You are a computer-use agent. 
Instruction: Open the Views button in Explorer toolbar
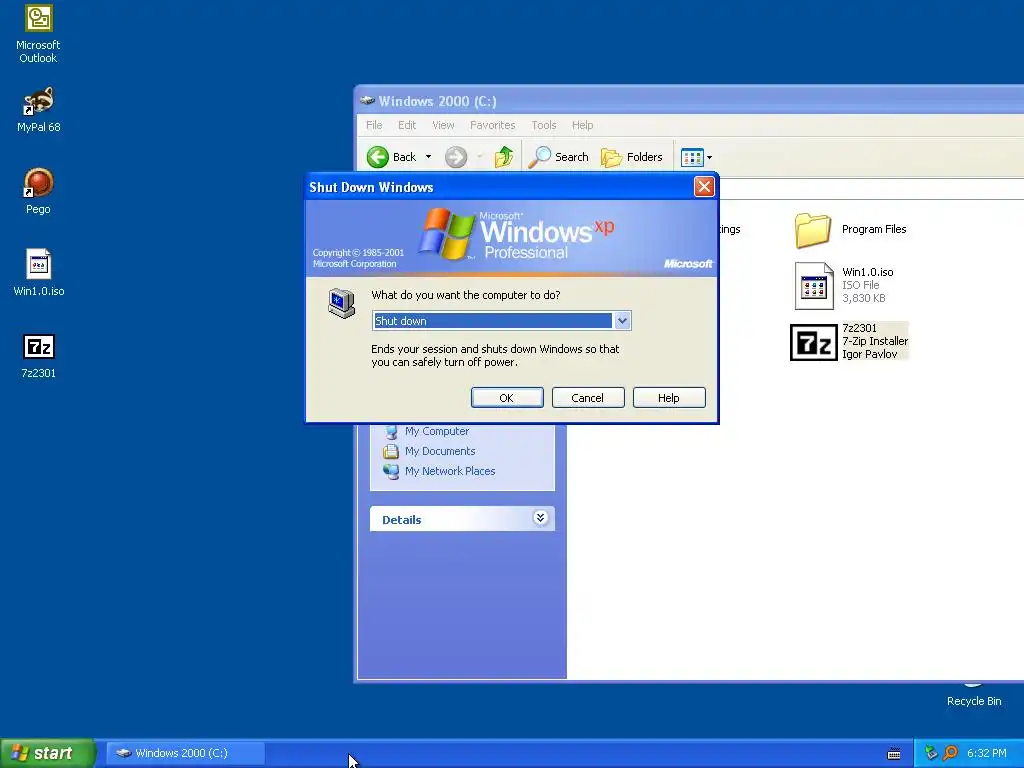(x=692, y=157)
